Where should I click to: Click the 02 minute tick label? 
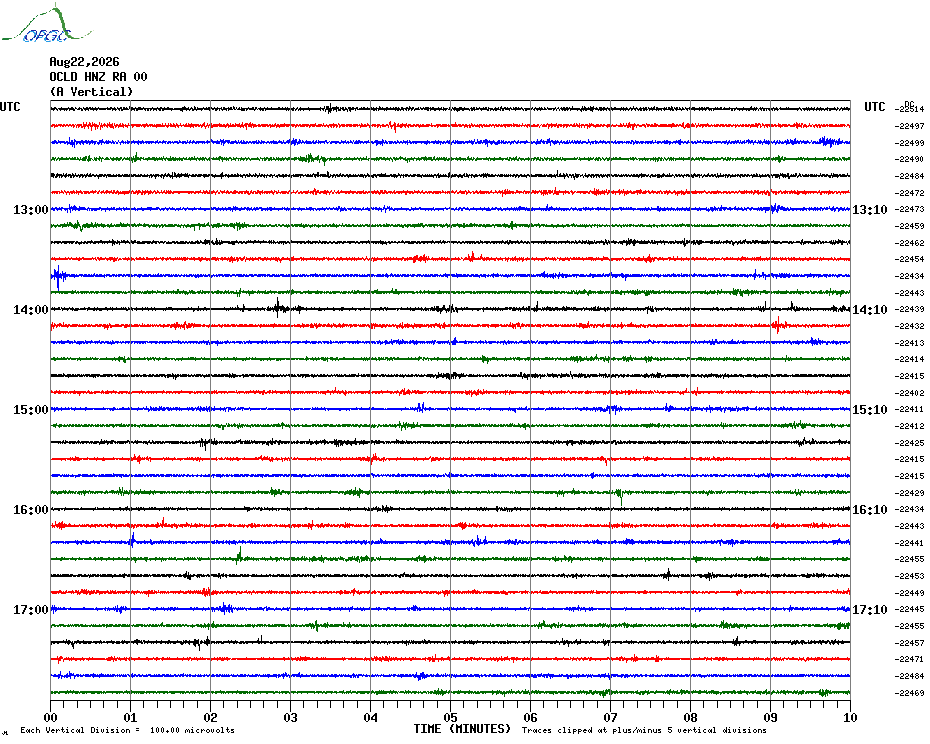click(211, 717)
